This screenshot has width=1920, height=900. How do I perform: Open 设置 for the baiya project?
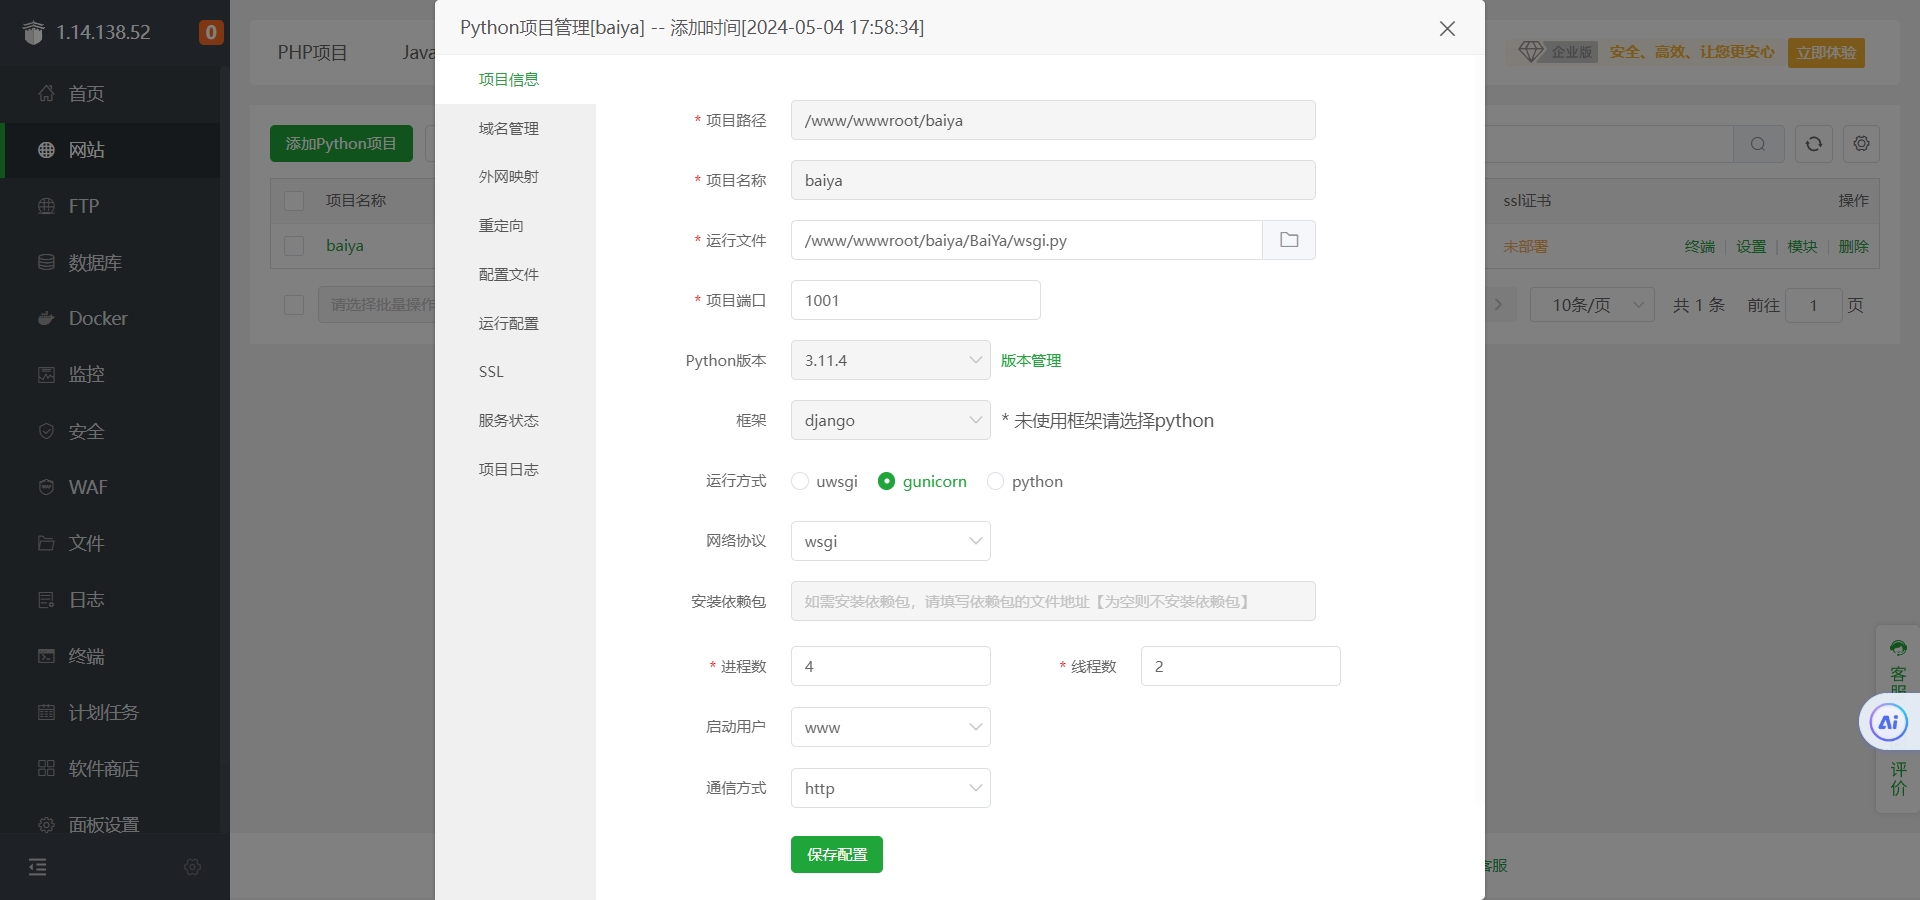1751,246
